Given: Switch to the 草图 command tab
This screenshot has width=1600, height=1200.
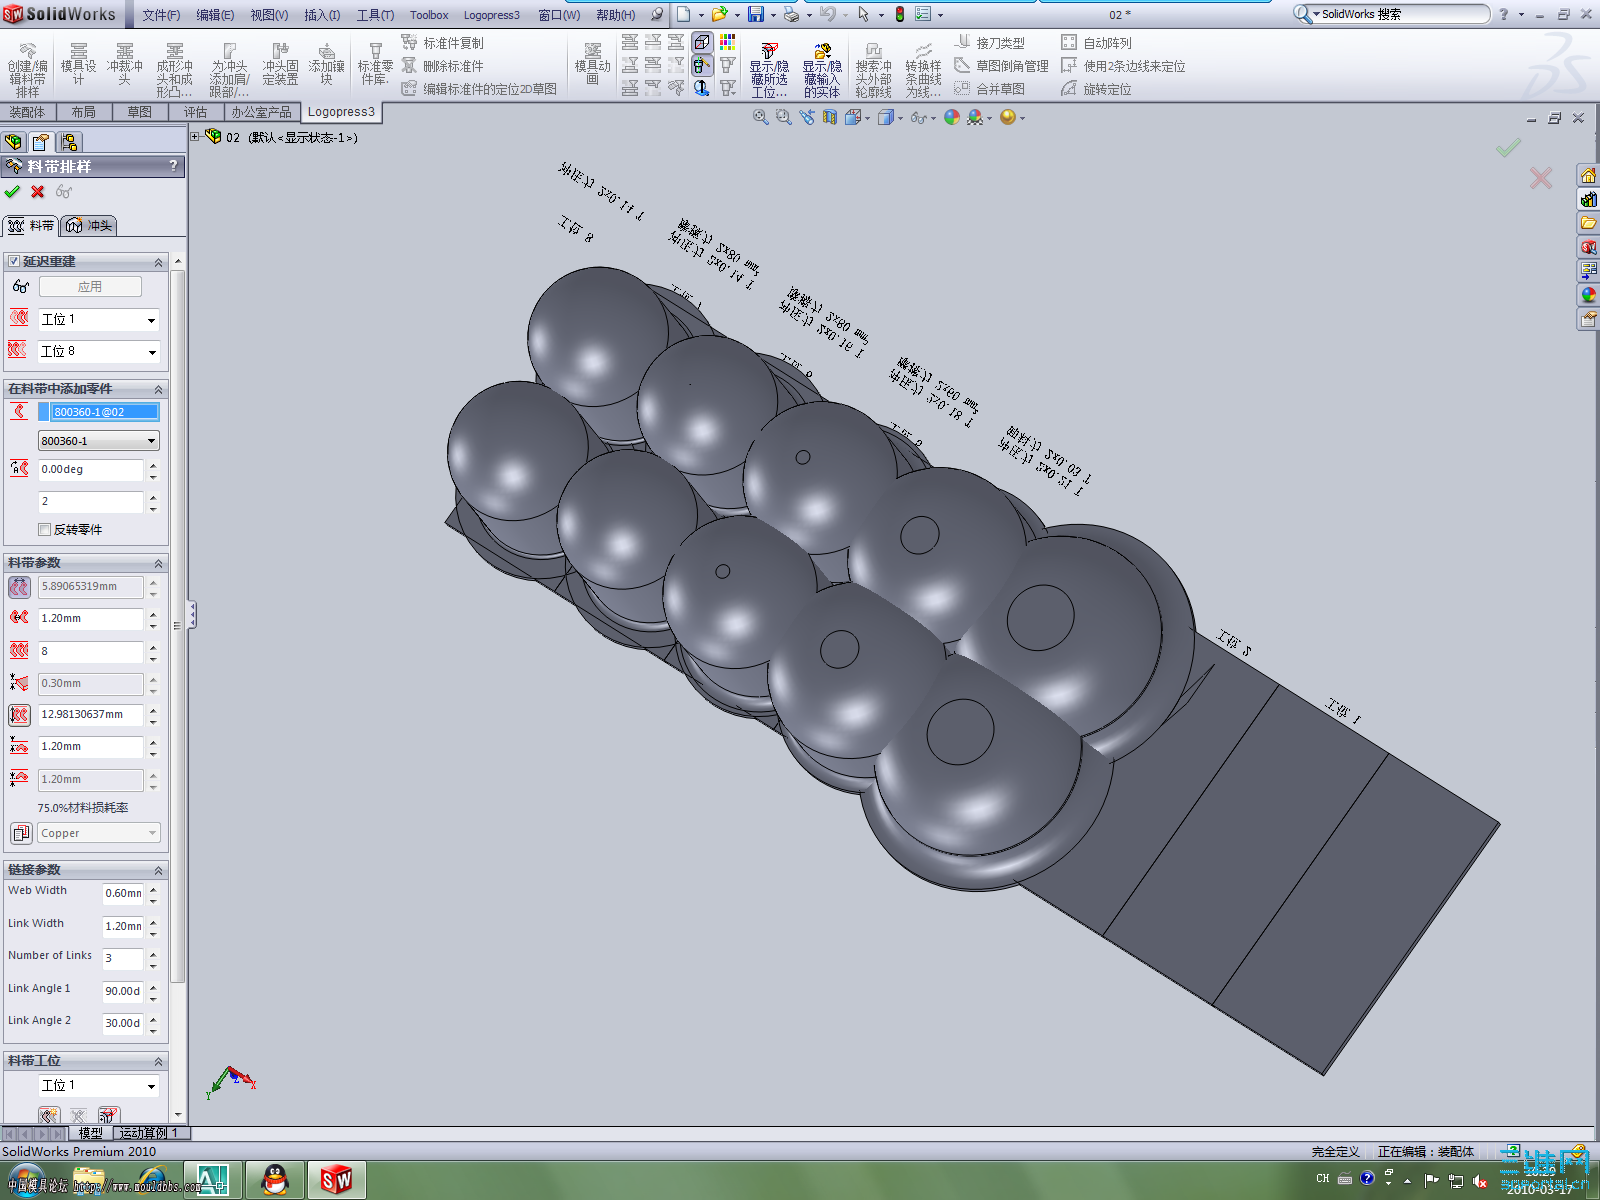Looking at the screenshot, I should [x=140, y=112].
